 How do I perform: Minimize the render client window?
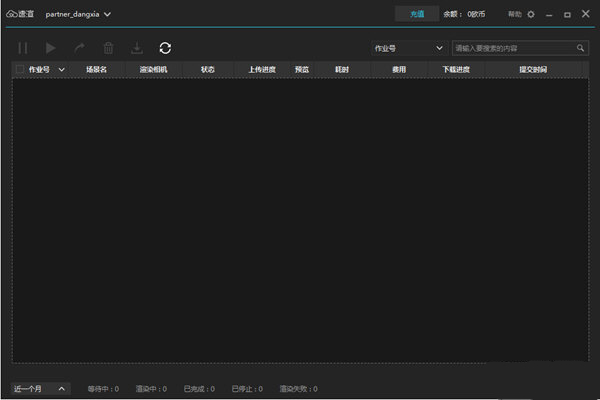(549, 15)
